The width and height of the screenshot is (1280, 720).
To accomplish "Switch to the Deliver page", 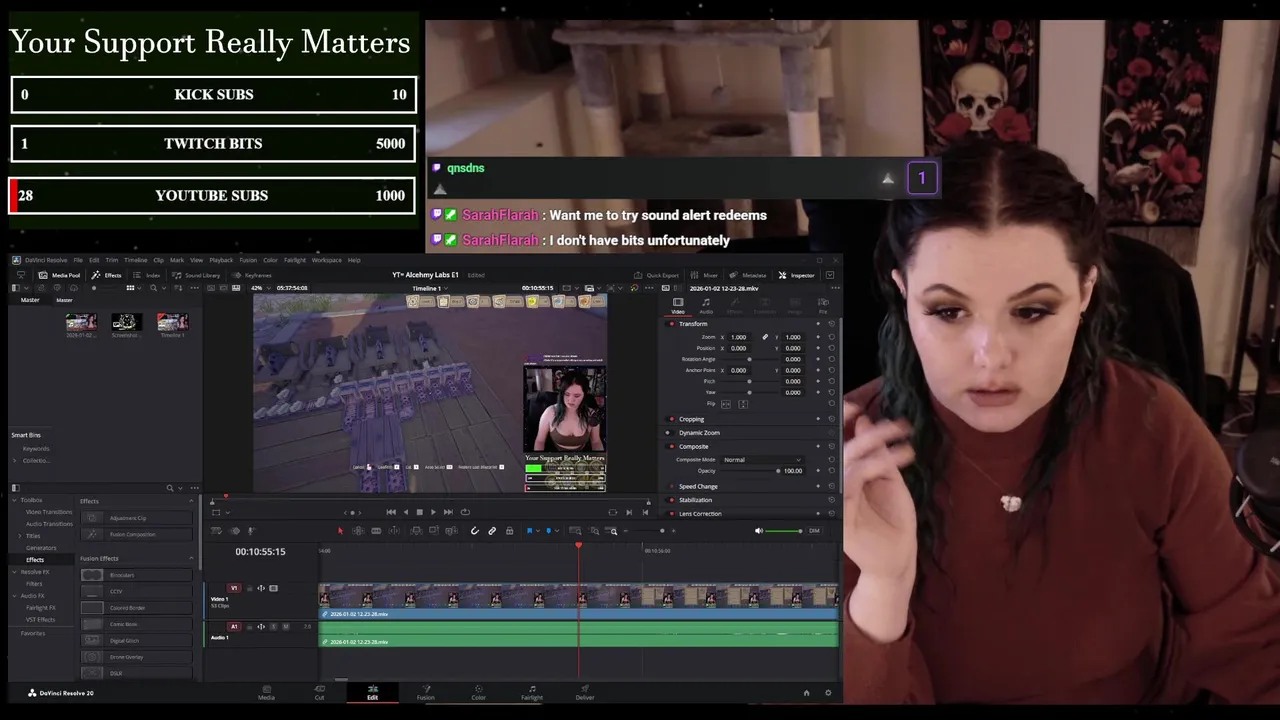I will click(585, 692).
